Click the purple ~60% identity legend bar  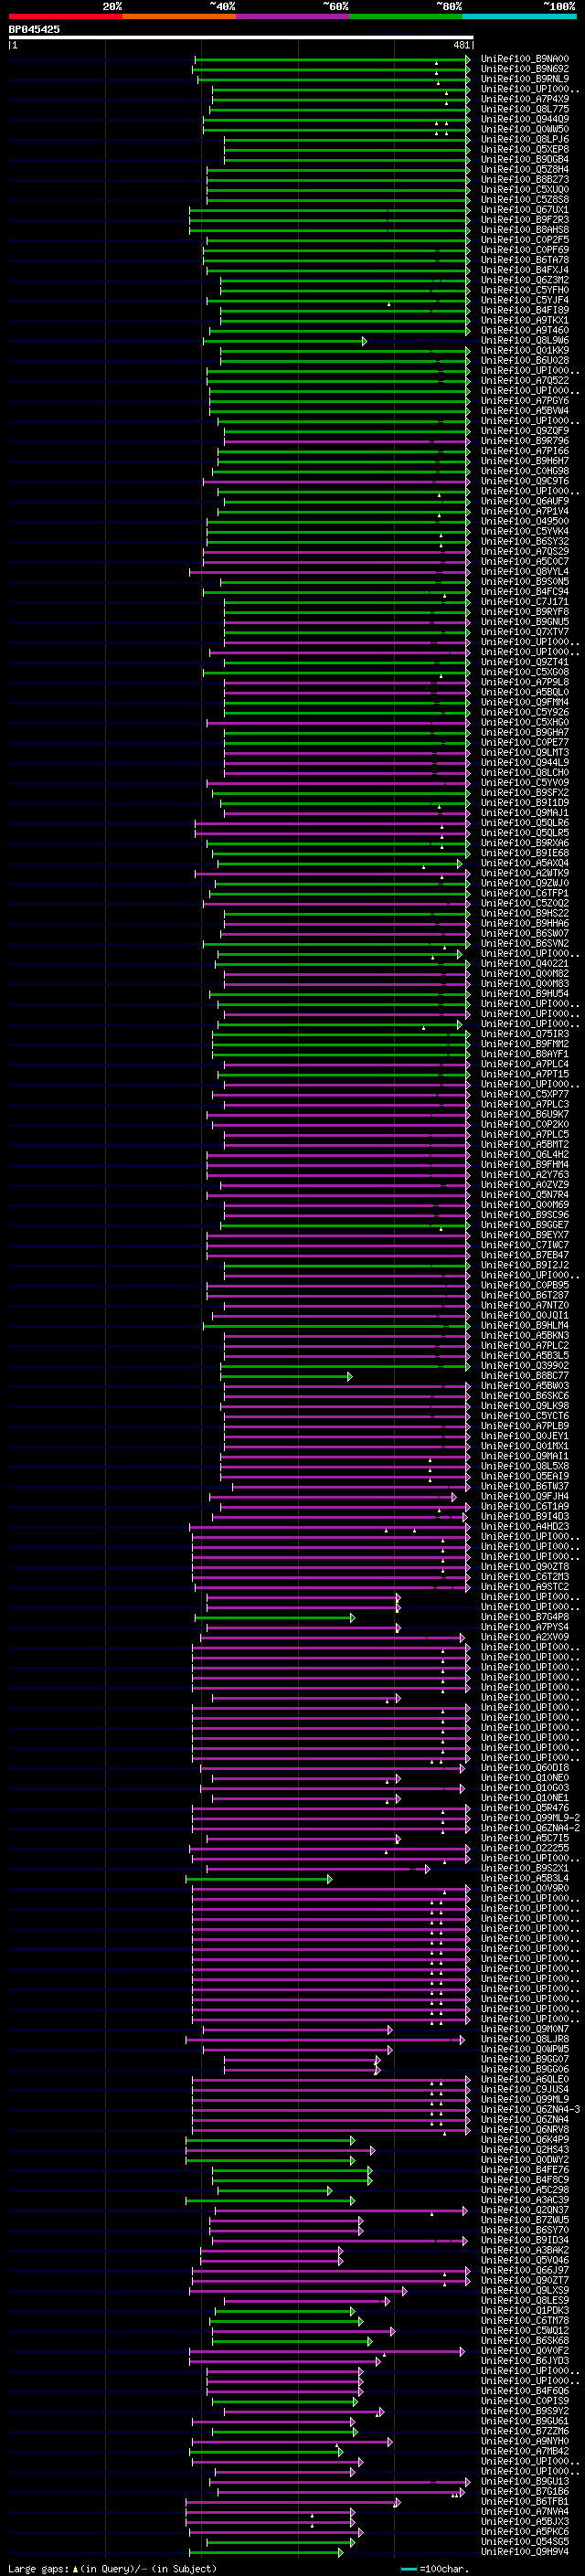pos(293,16)
